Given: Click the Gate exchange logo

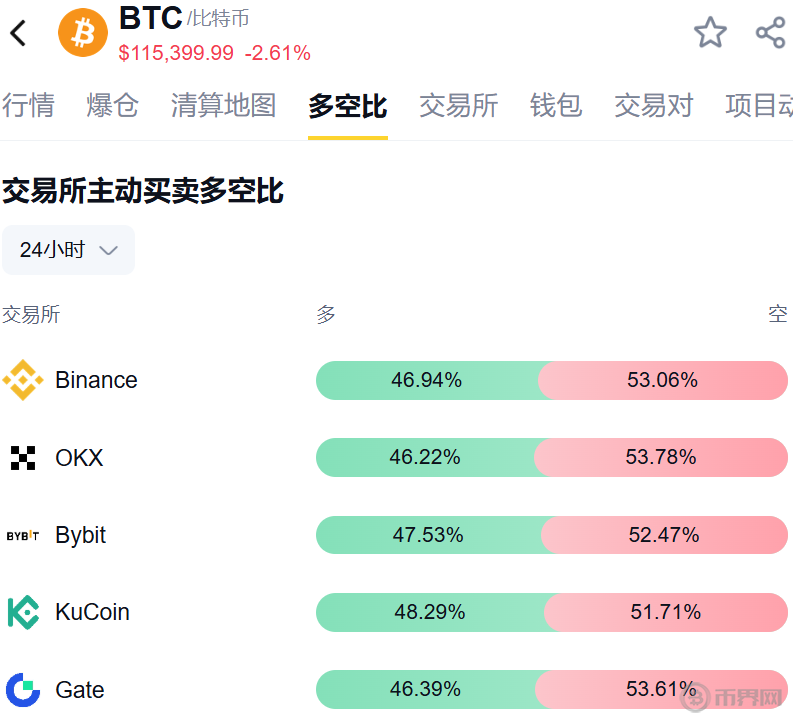Looking at the screenshot, I should point(23,690).
